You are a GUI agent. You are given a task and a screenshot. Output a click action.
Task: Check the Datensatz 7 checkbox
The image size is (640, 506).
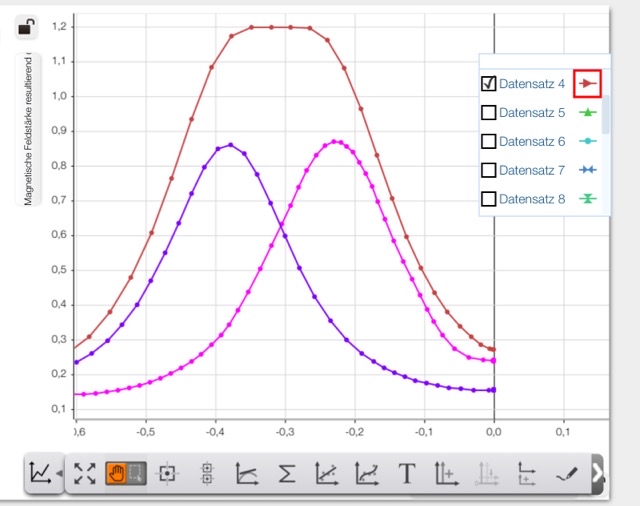tap(489, 170)
